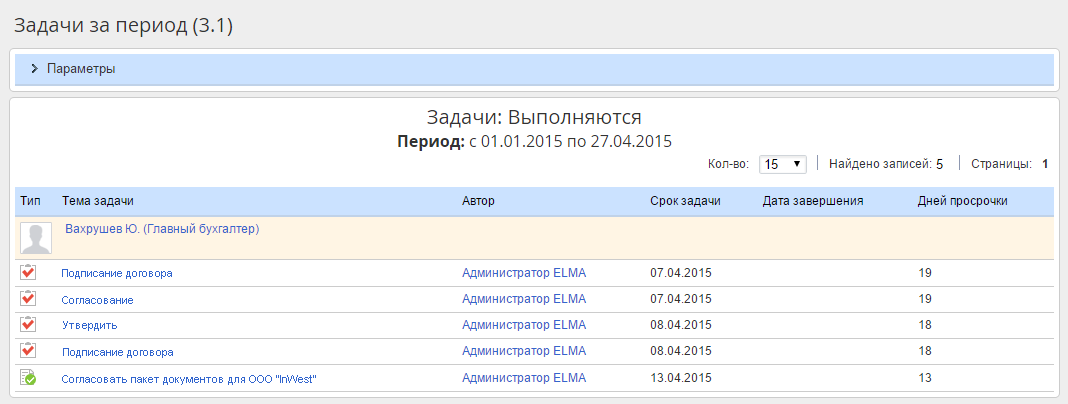Screen dimensions: 1068x404
Task: Sort by 'Тема задачи' column header
Action: point(98,201)
